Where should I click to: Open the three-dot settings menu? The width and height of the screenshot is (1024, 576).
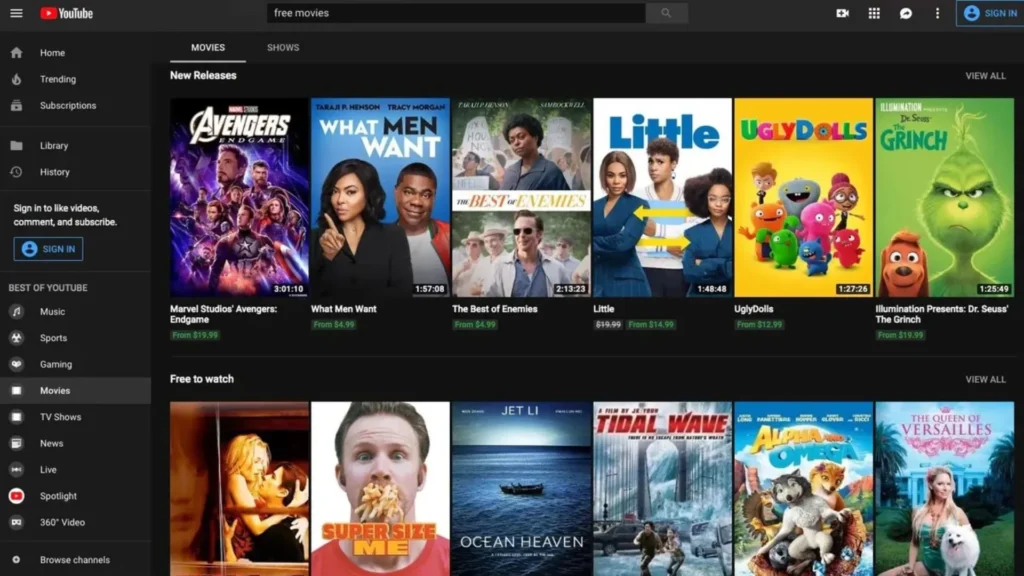click(937, 13)
